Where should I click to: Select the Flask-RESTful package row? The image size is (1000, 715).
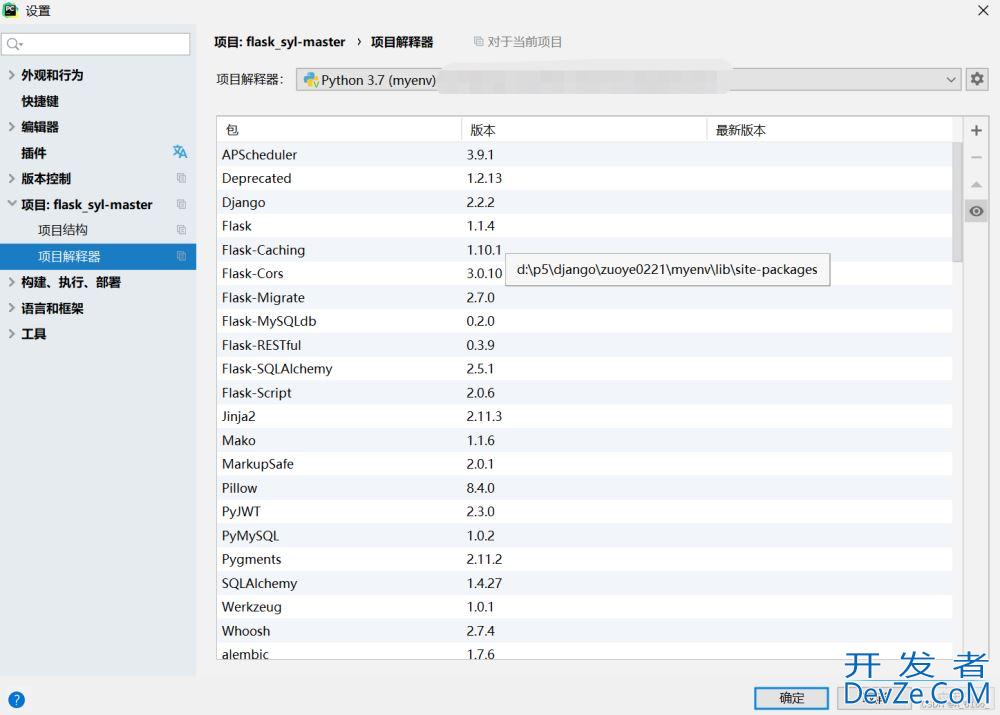click(x=585, y=345)
